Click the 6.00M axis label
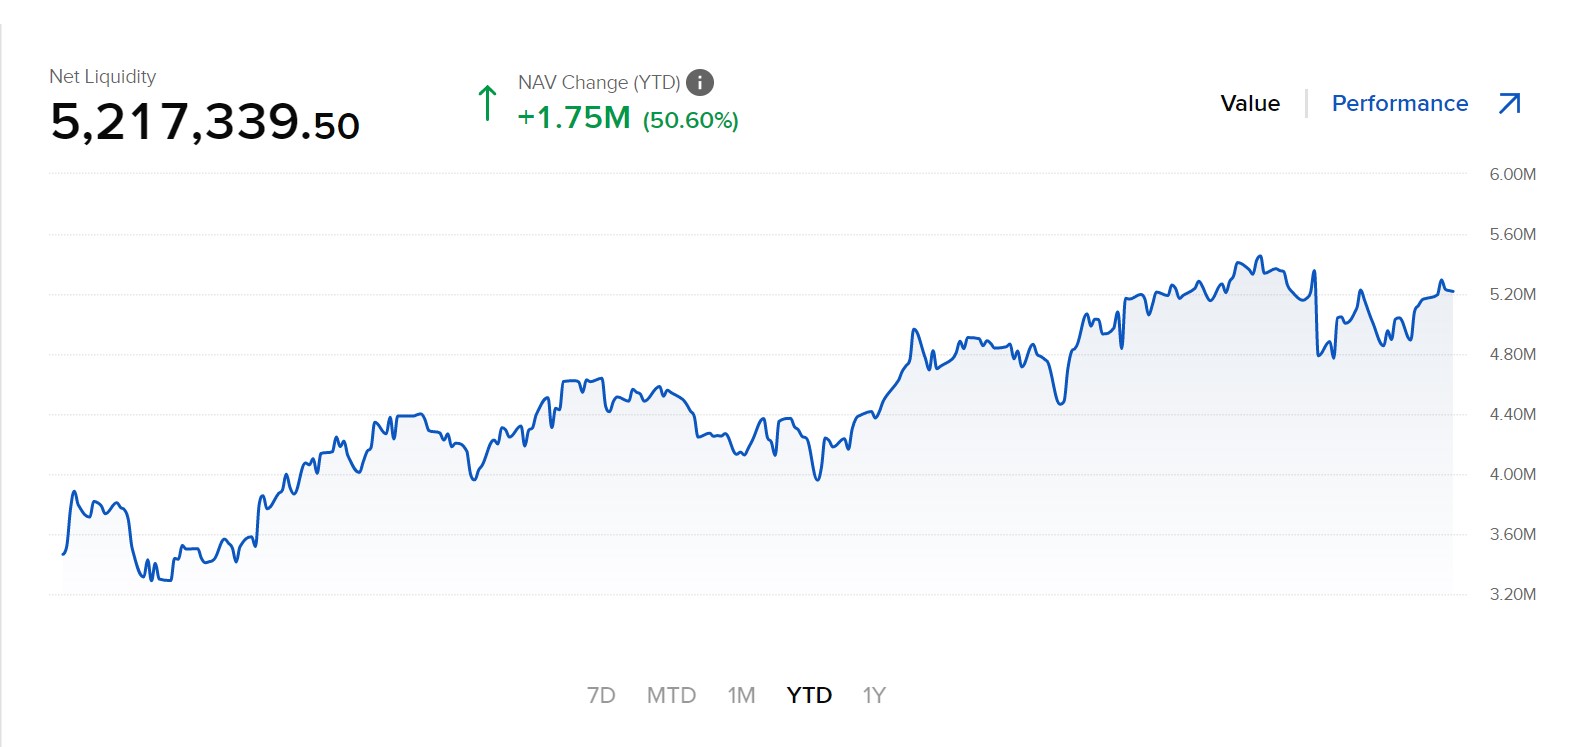The width and height of the screenshot is (1587, 747). (x=1512, y=174)
